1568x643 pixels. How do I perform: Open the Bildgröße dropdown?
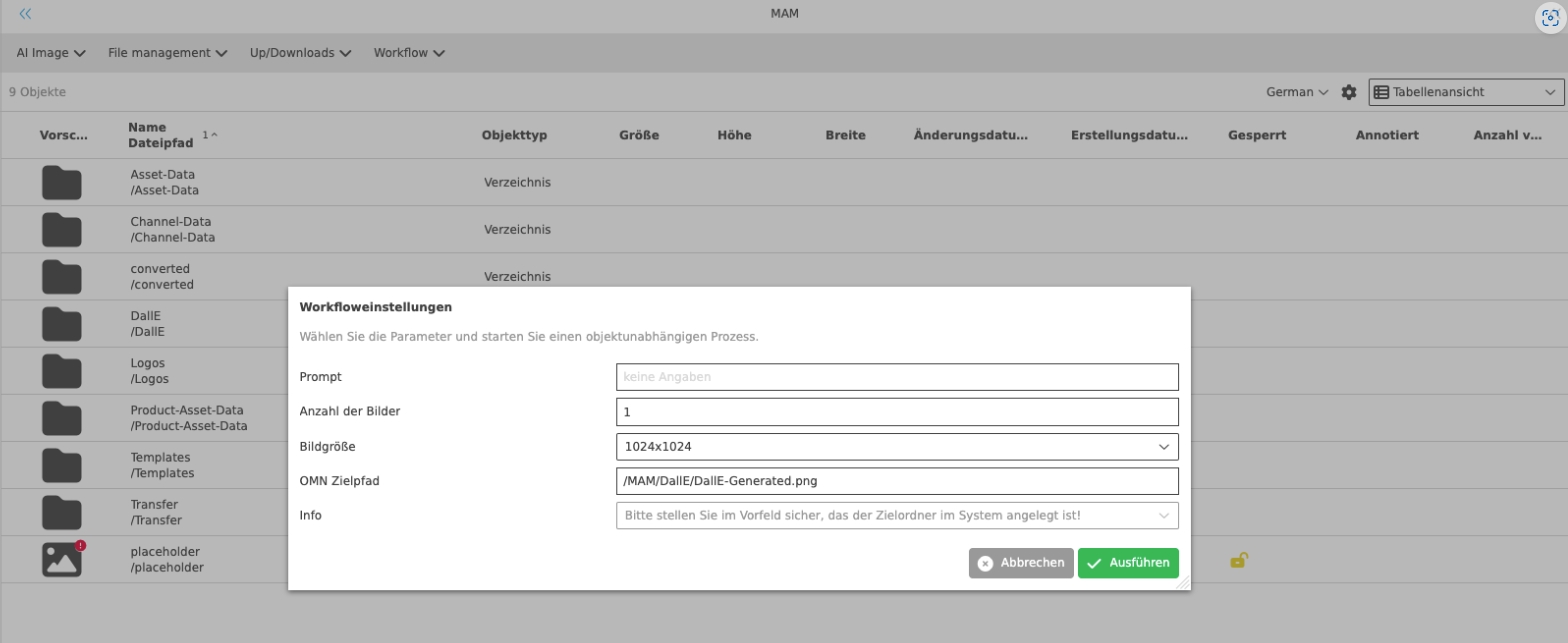point(897,446)
